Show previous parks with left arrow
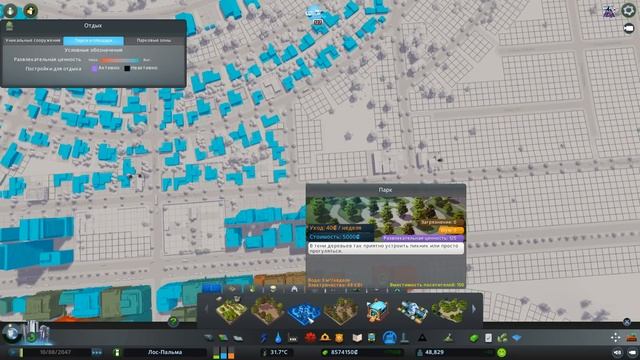640x360 pixels. pyautogui.click(x=206, y=309)
